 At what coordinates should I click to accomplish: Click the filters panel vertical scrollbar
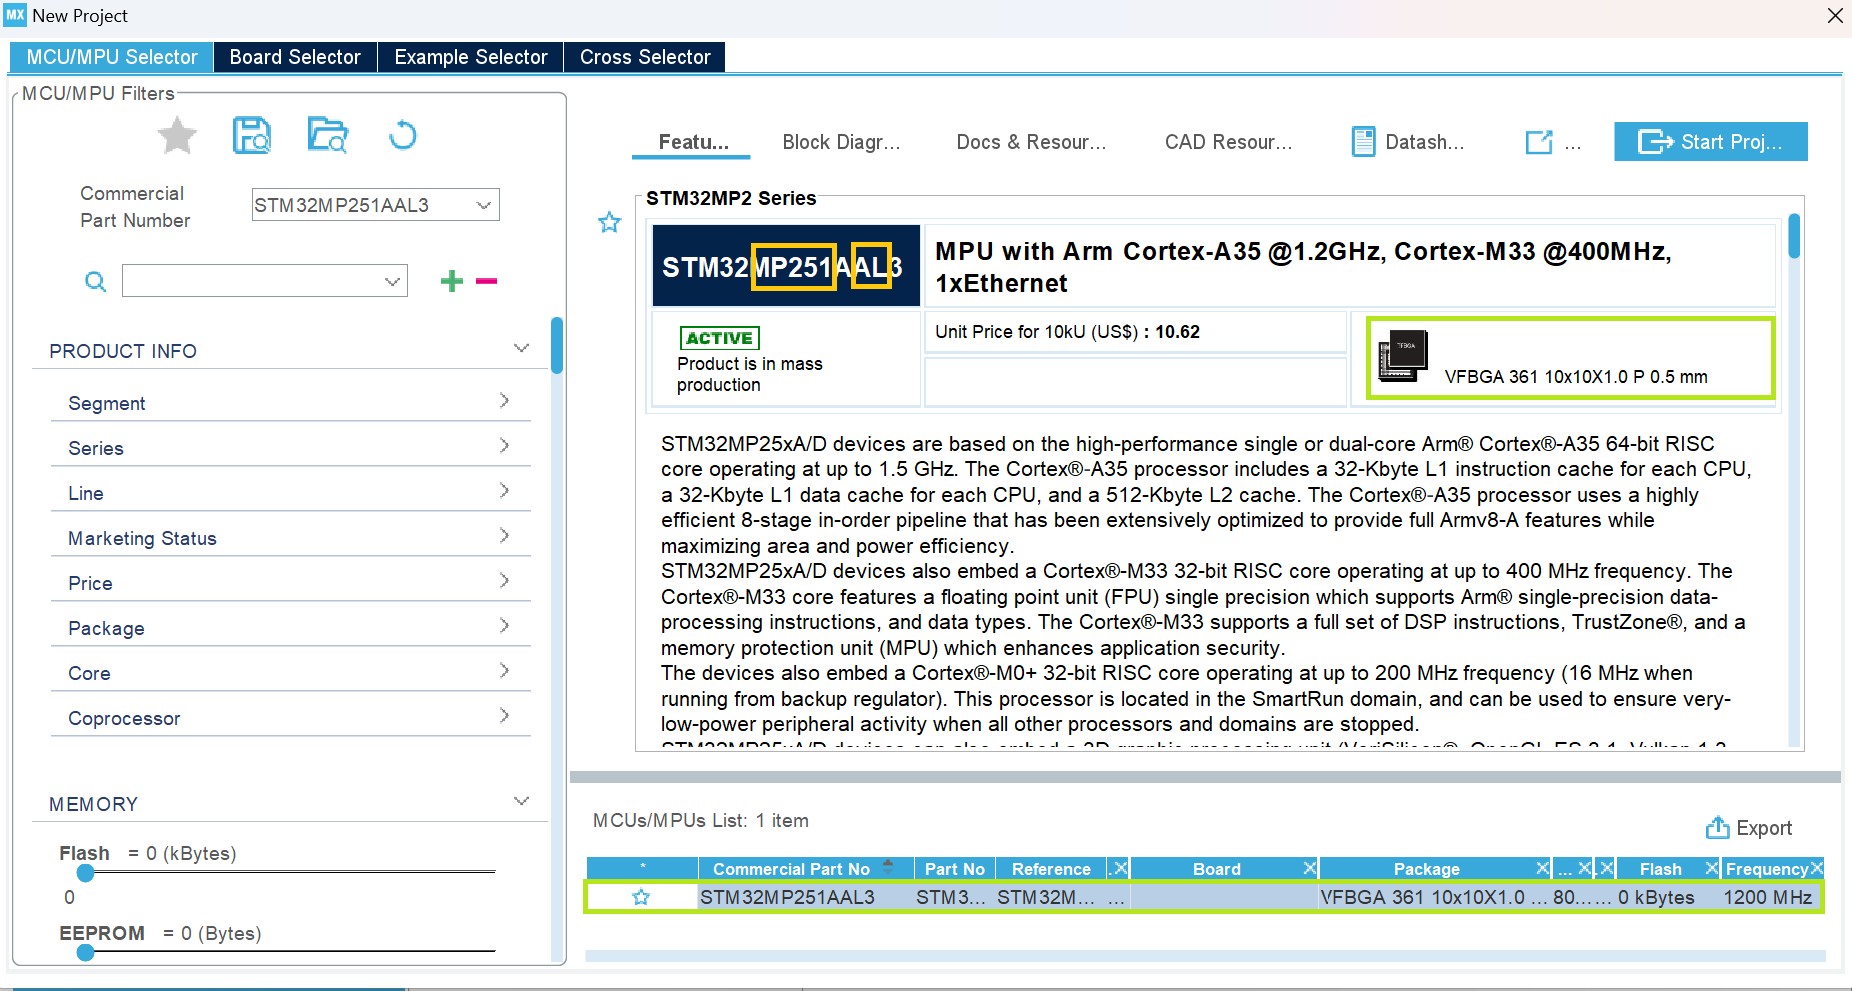click(x=557, y=345)
